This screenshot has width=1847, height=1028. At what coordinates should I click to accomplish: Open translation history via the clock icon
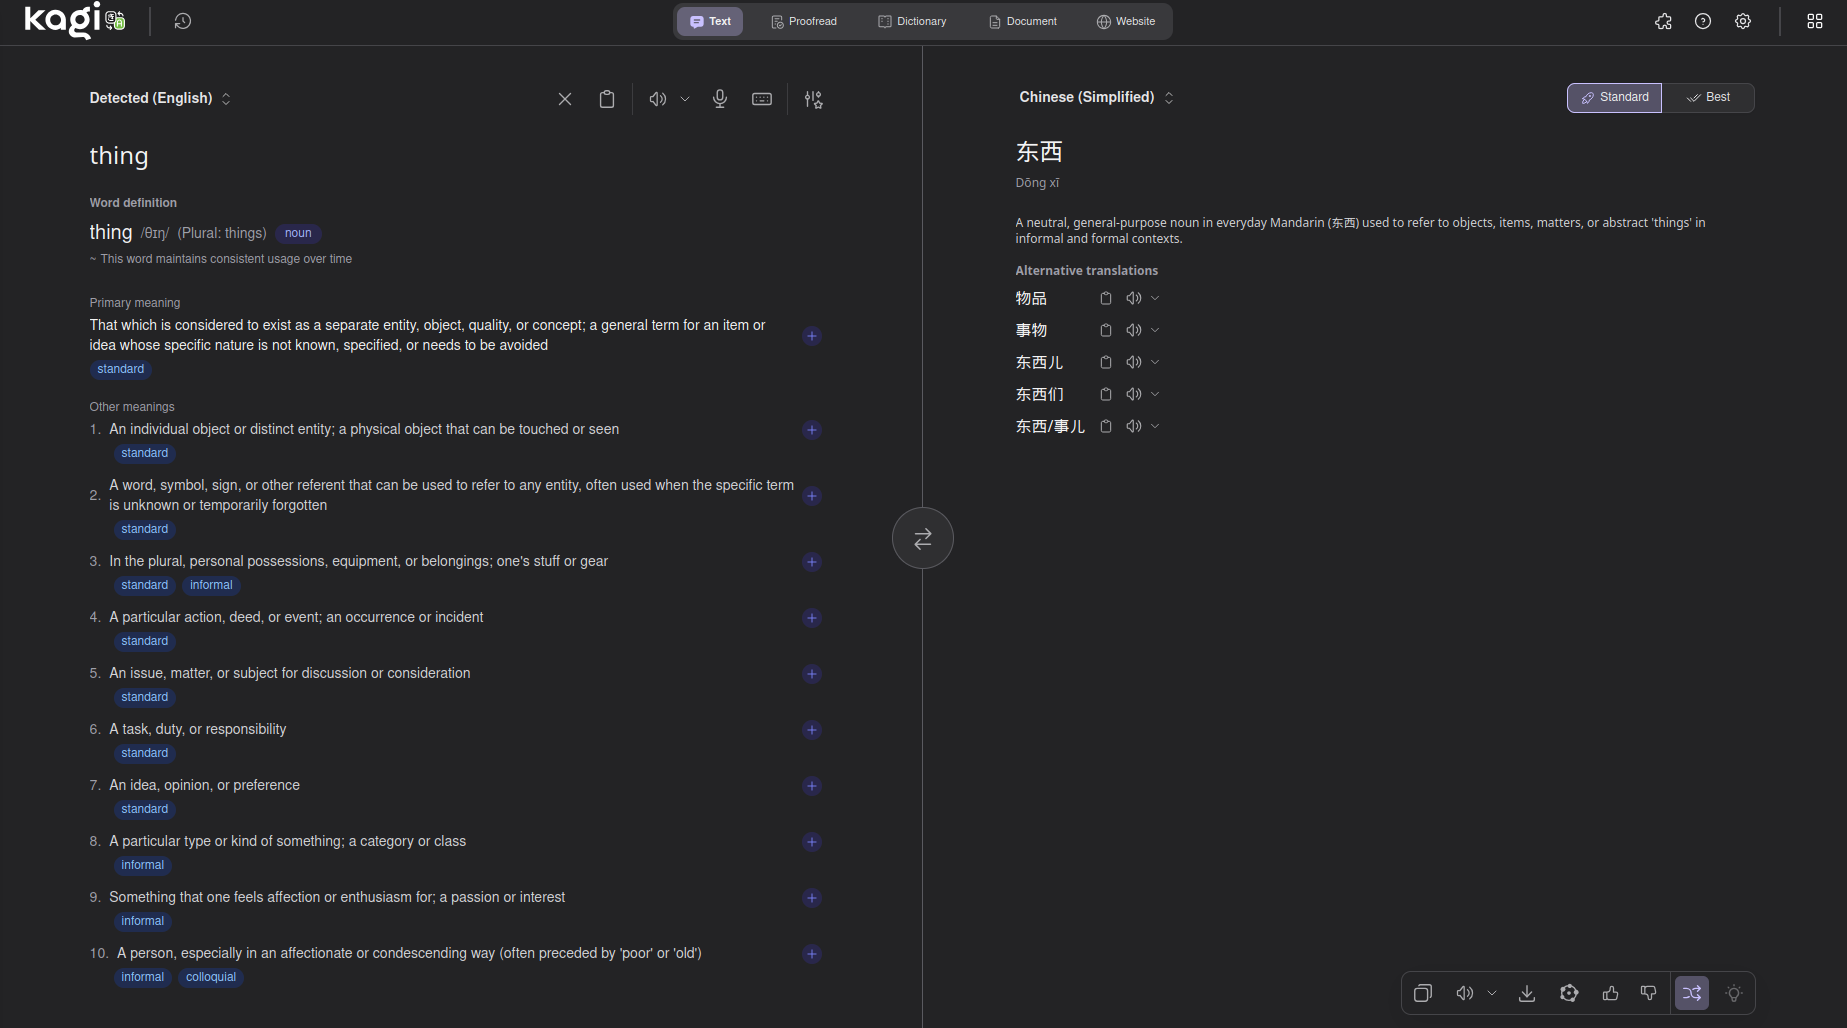[182, 20]
